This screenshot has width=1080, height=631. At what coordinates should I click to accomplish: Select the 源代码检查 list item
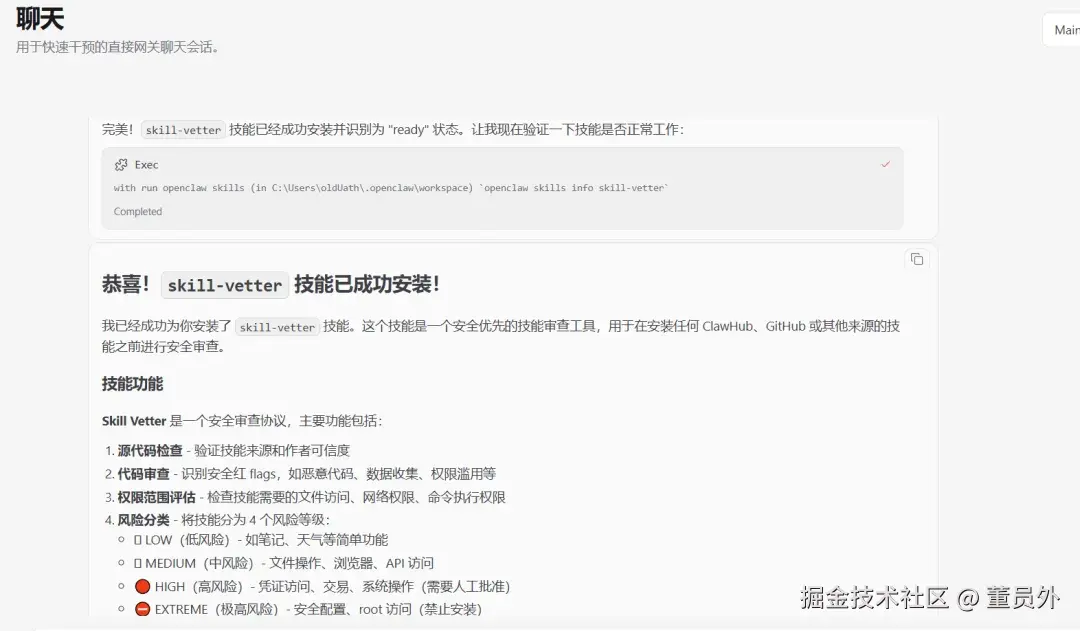click(152, 450)
